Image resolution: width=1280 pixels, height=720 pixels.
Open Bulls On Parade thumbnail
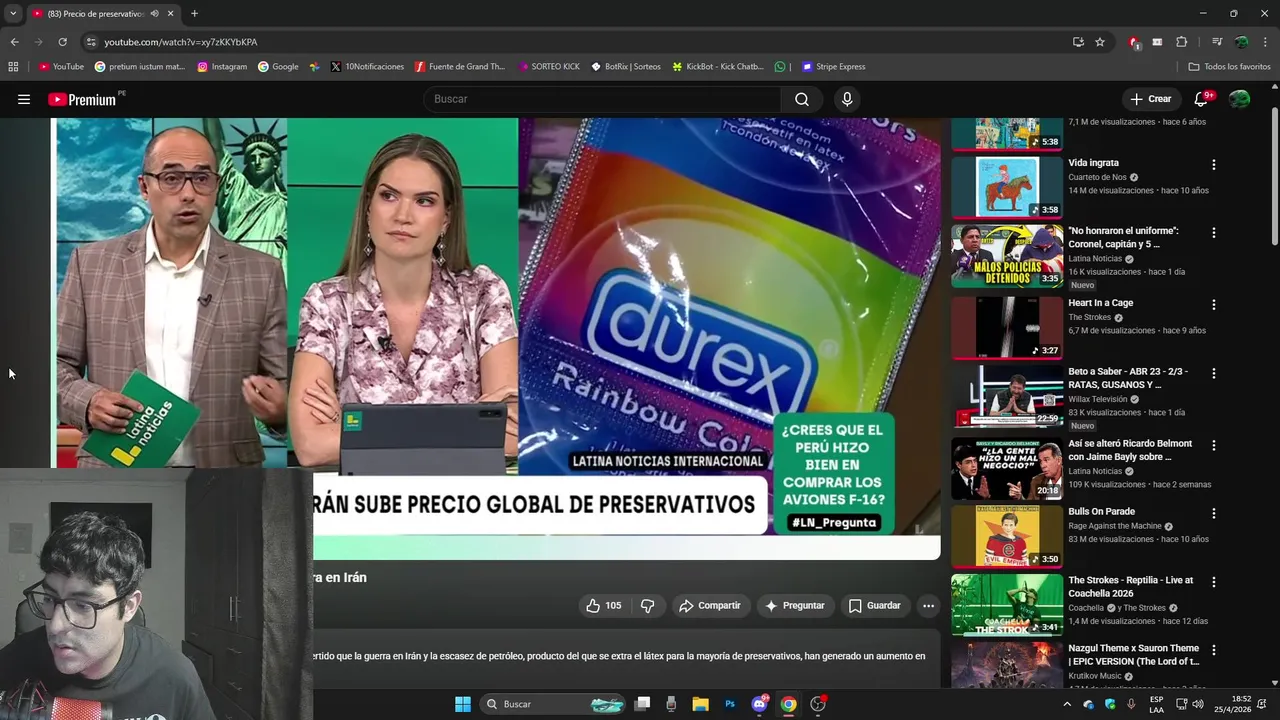pyautogui.click(x=1007, y=536)
